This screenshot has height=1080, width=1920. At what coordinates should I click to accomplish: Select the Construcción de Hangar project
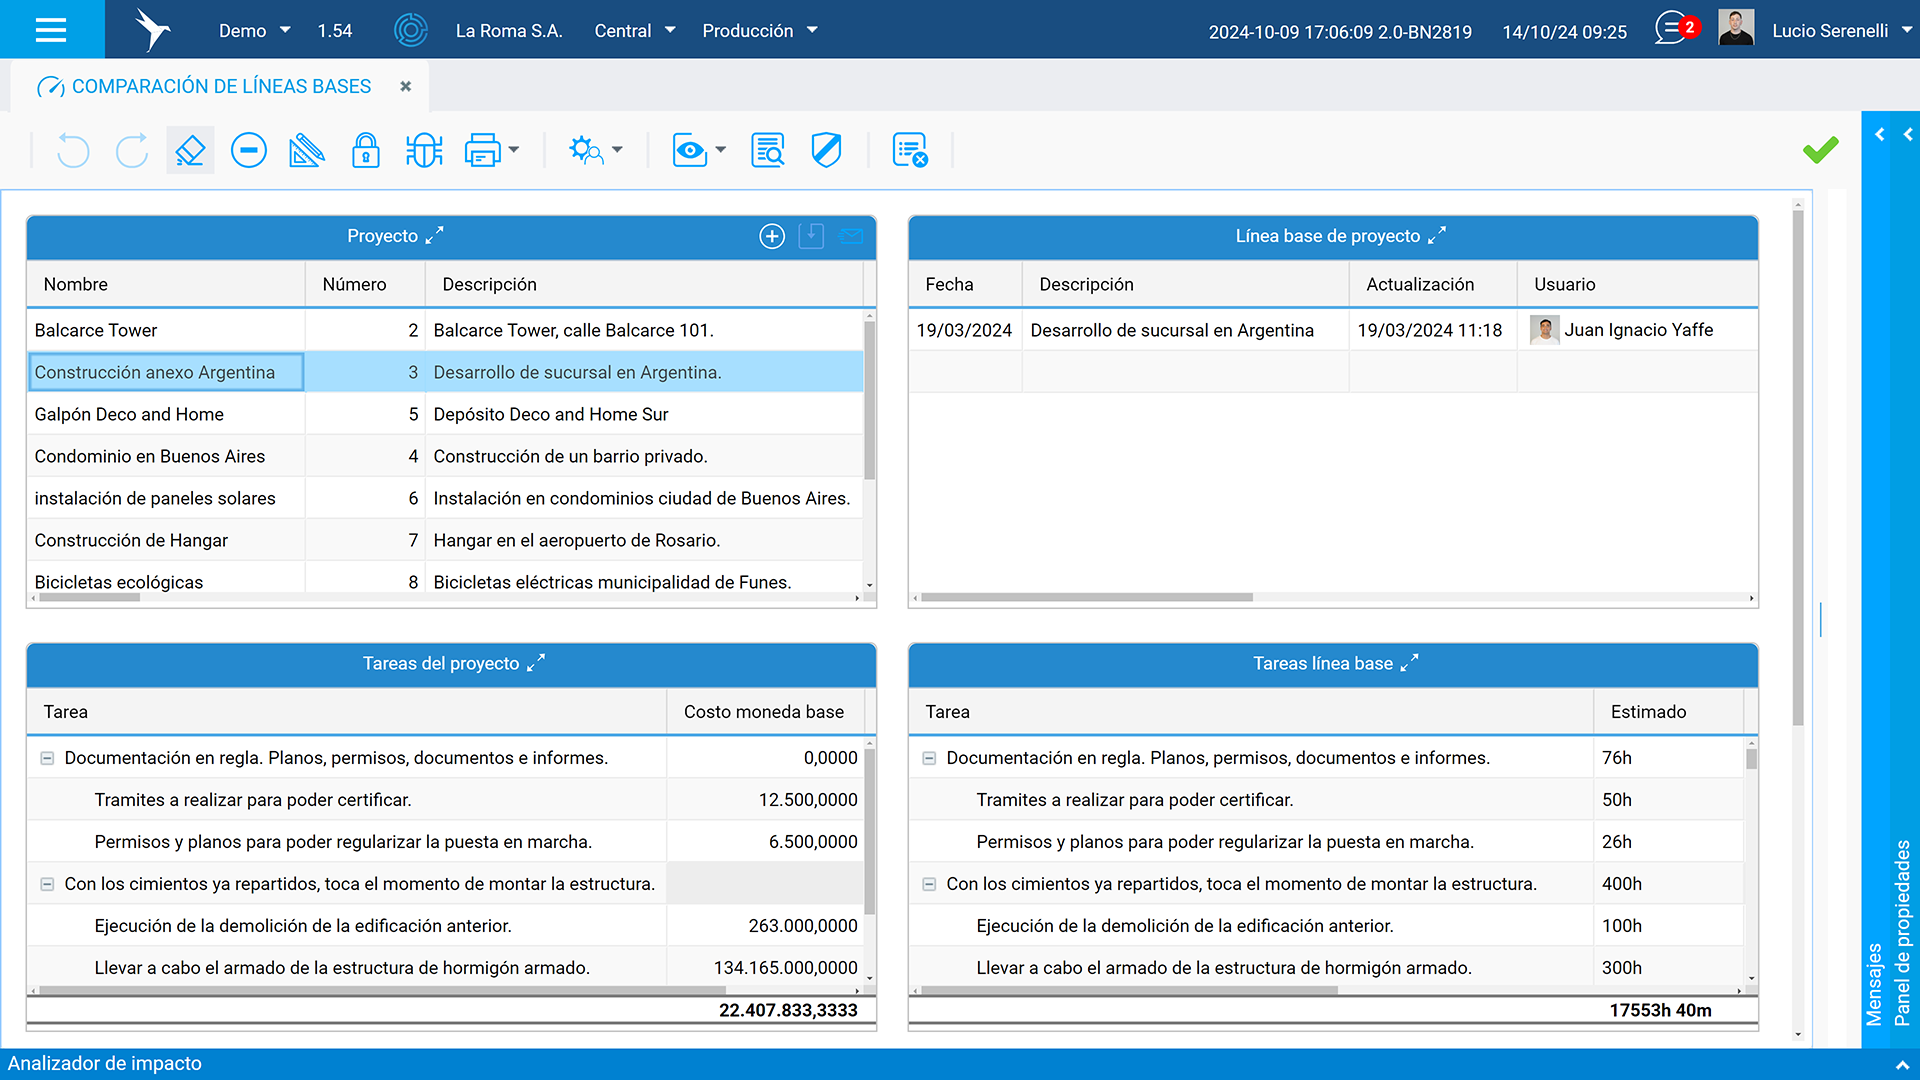pos(445,540)
